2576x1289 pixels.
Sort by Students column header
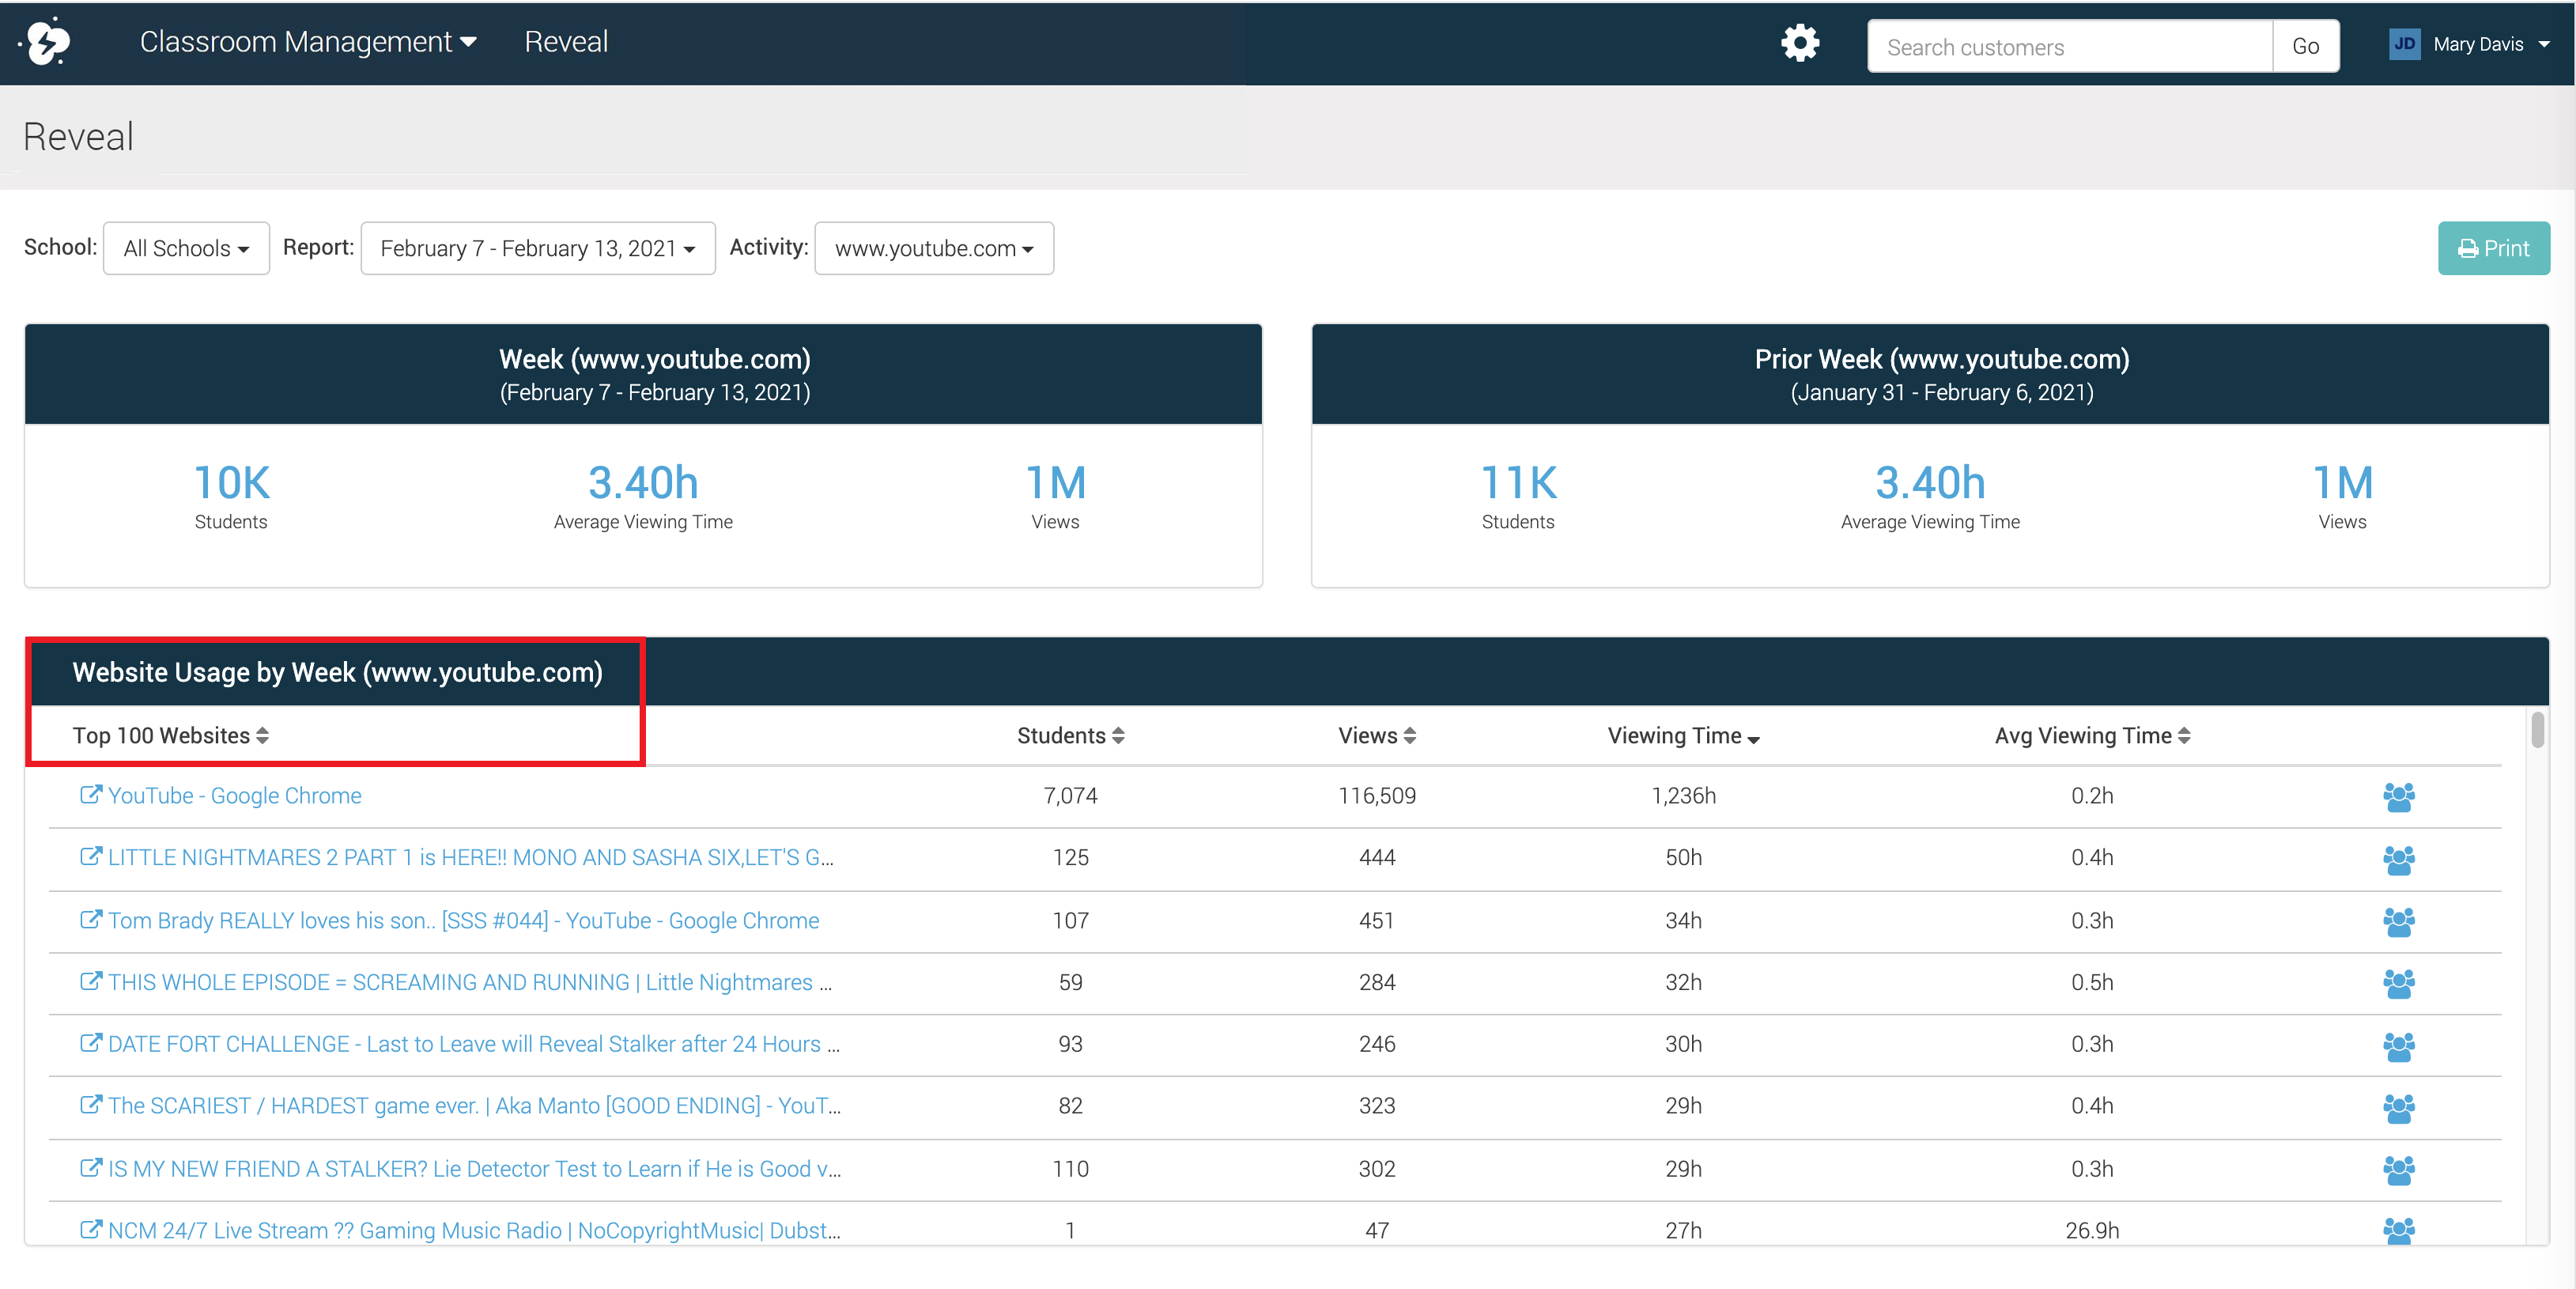1070,736
